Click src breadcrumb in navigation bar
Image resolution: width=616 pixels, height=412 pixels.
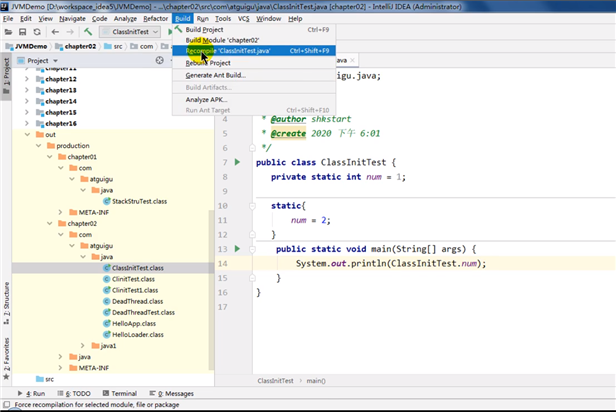pyautogui.click(x=114, y=46)
